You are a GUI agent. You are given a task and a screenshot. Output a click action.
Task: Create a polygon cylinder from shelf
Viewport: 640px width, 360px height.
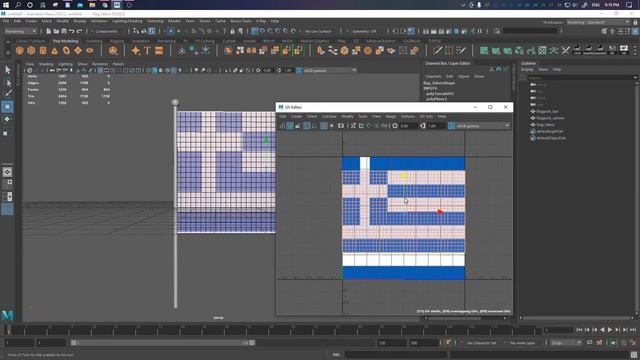coord(43,51)
